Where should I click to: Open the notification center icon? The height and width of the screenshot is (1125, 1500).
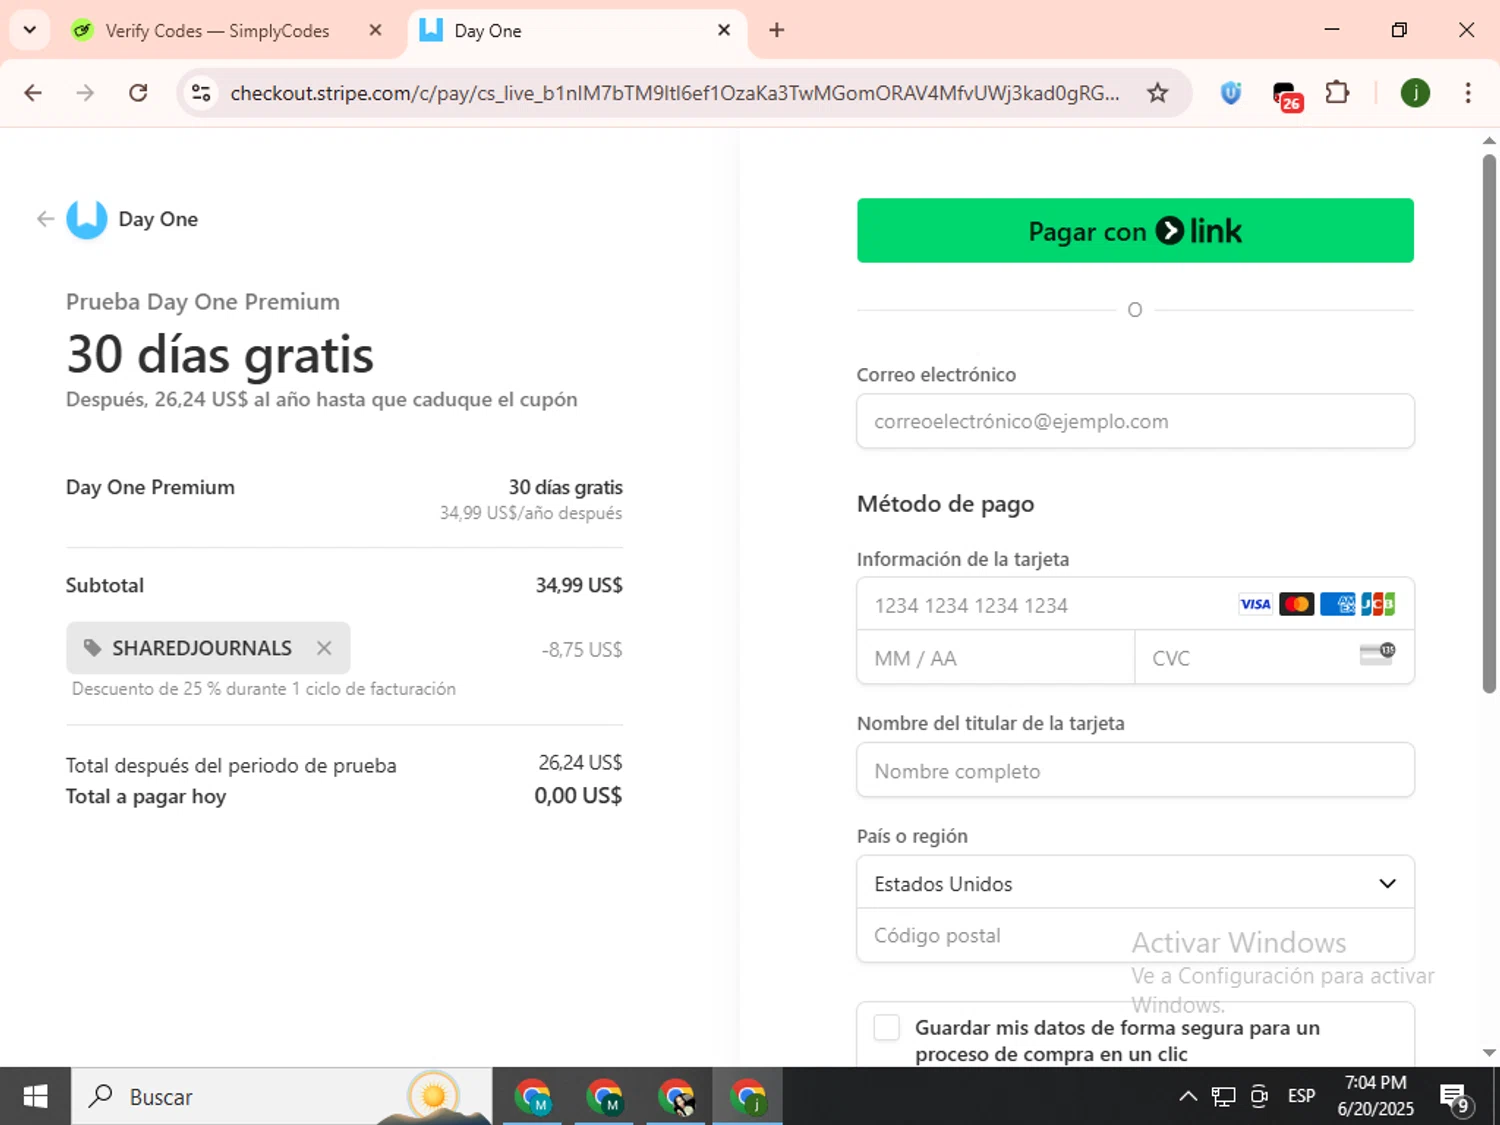tap(1455, 1097)
